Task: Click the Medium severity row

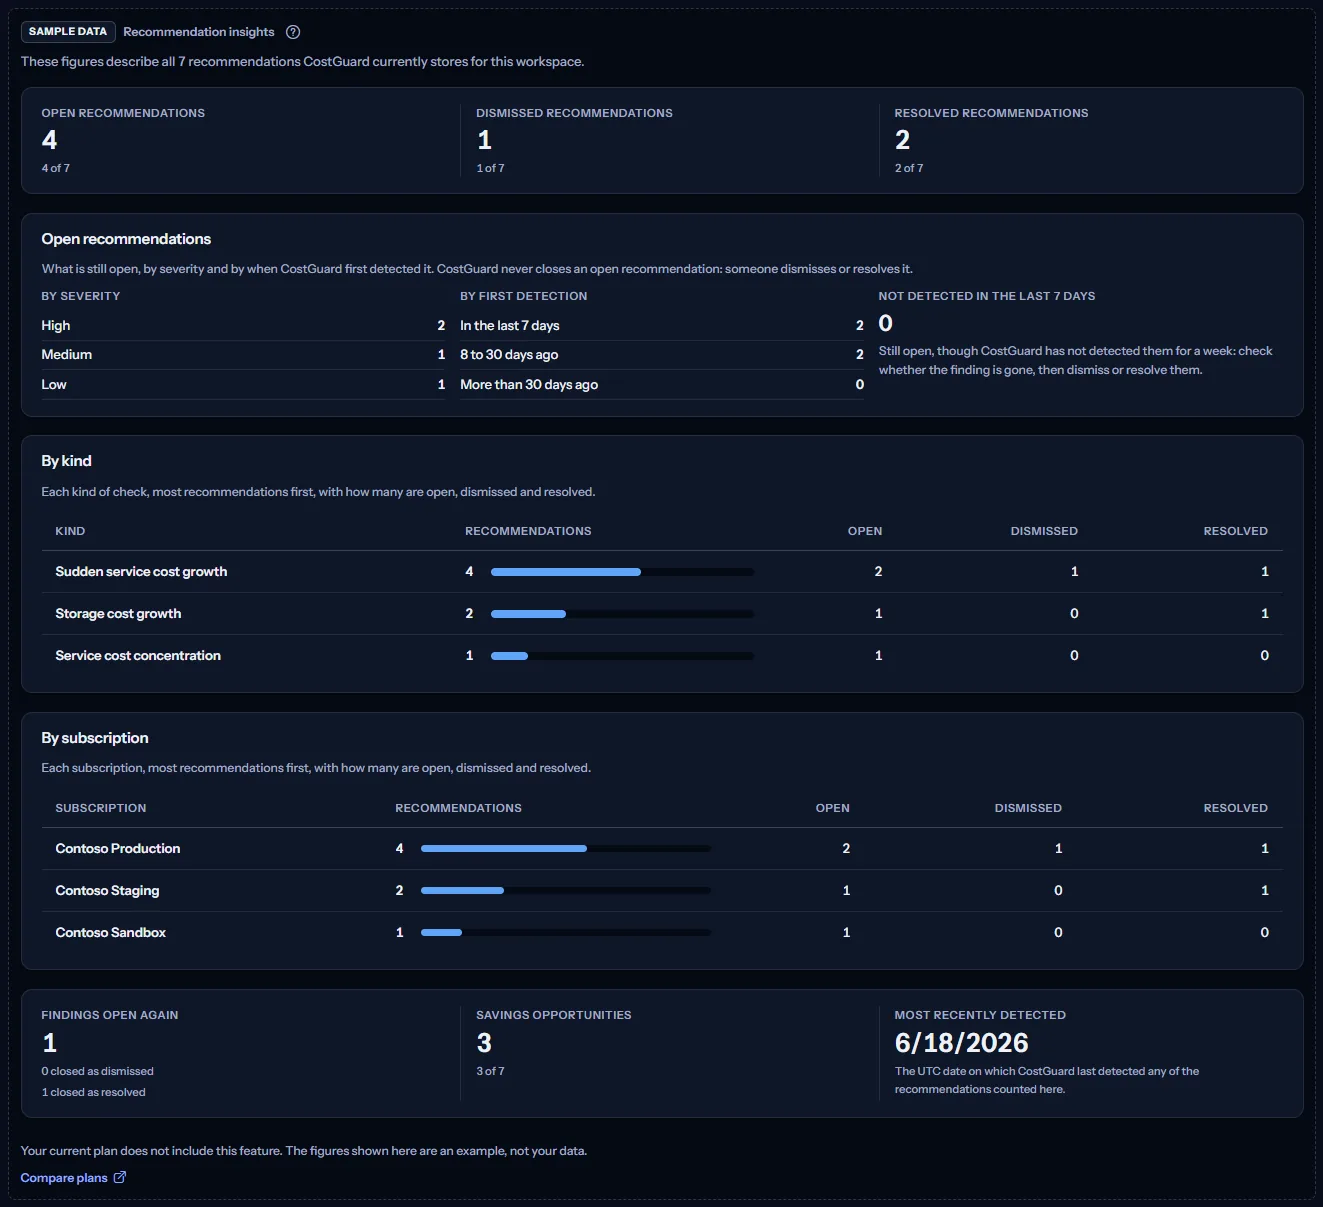Action: coord(243,355)
